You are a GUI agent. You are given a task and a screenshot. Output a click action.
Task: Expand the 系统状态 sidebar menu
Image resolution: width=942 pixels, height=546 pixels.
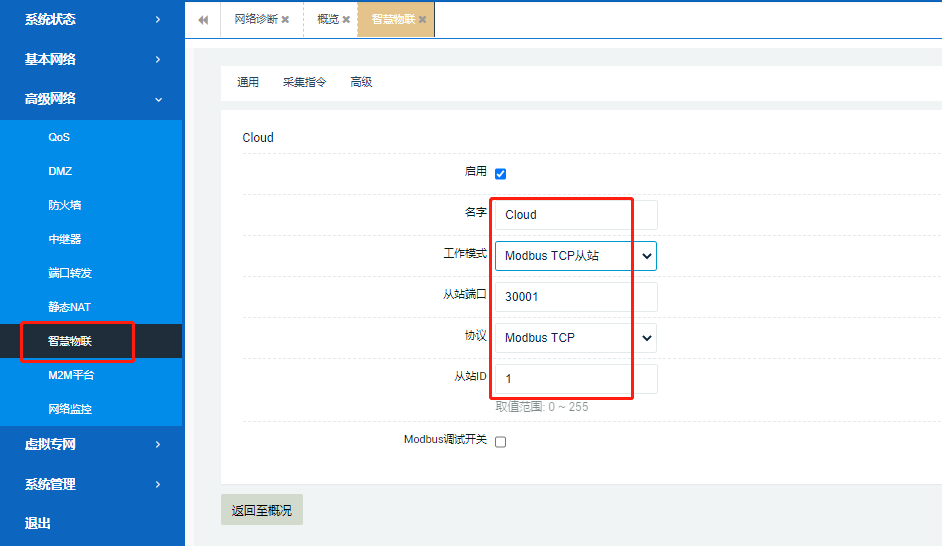pyautogui.click(x=91, y=19)
